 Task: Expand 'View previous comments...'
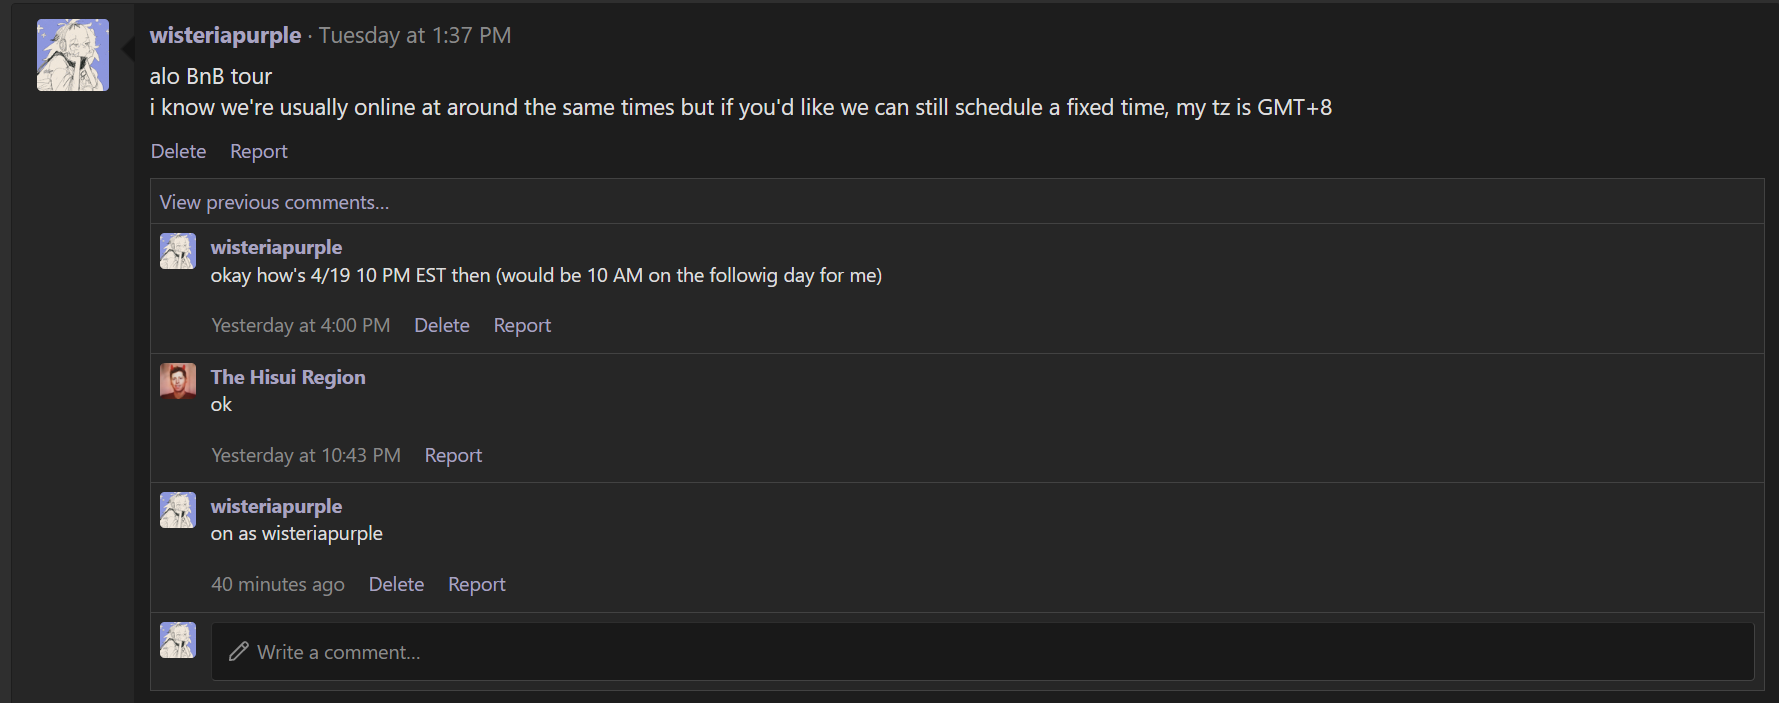pyautogui.click(x=274, y=202)
